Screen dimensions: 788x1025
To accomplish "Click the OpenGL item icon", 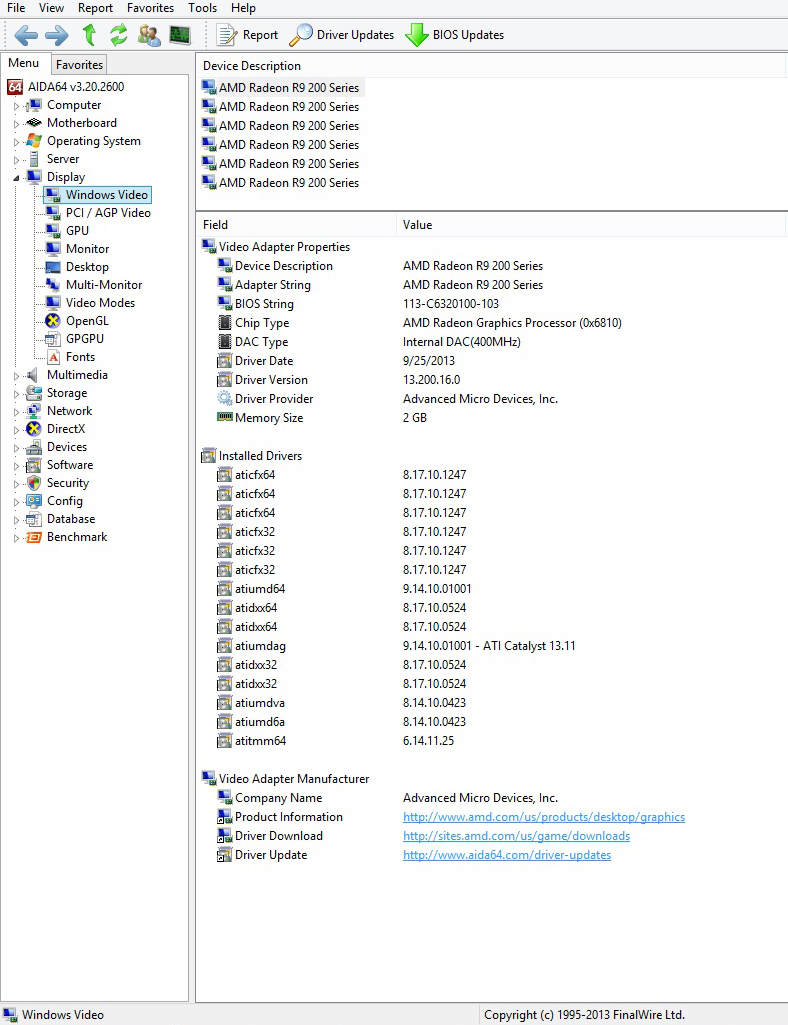I will (x=53, y=320).
